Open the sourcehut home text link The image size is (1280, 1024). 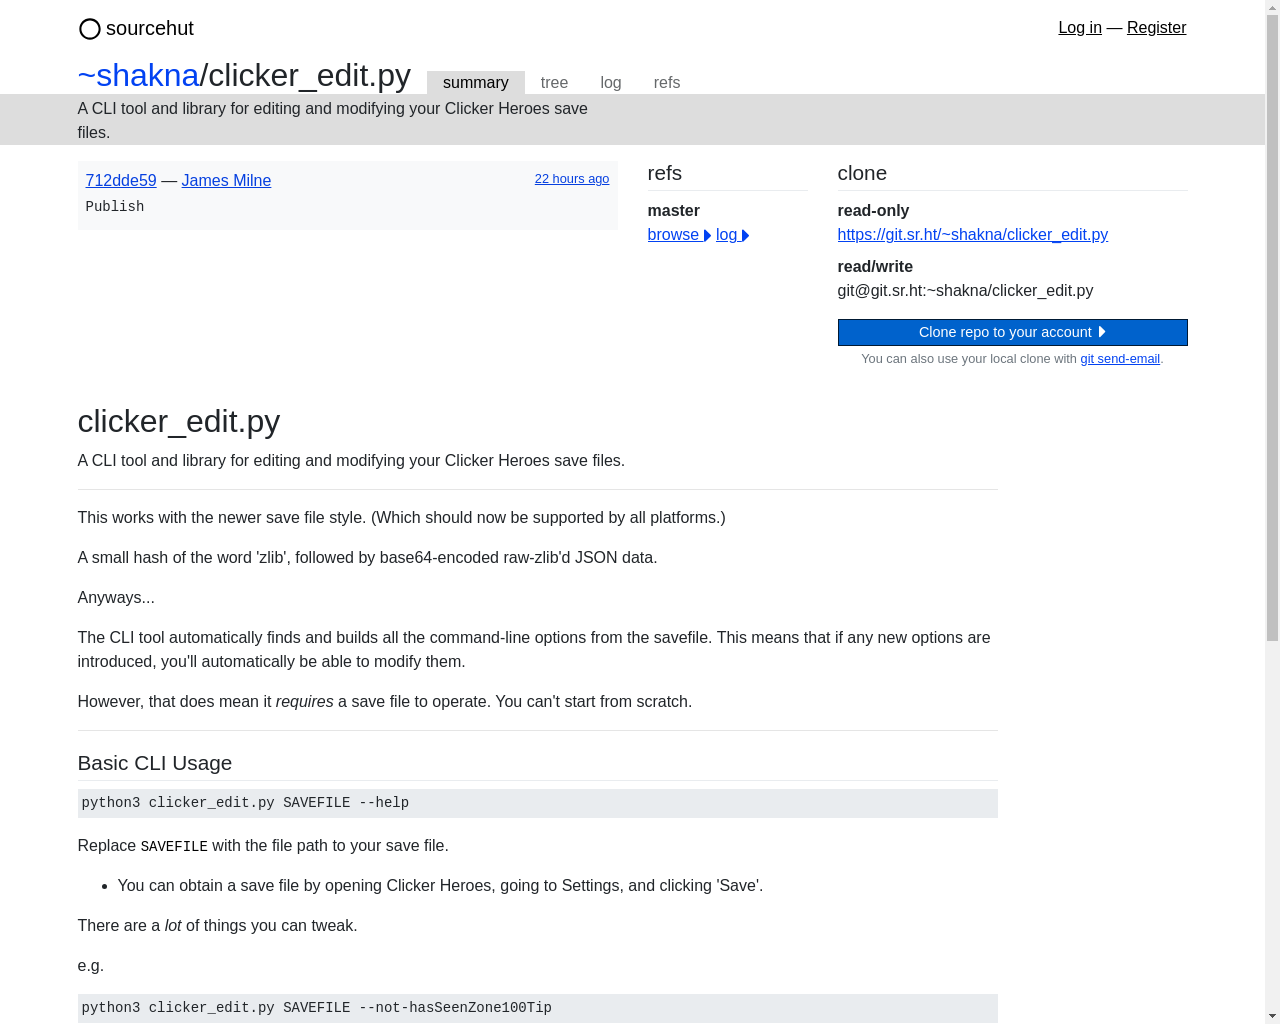pos(150,28)
